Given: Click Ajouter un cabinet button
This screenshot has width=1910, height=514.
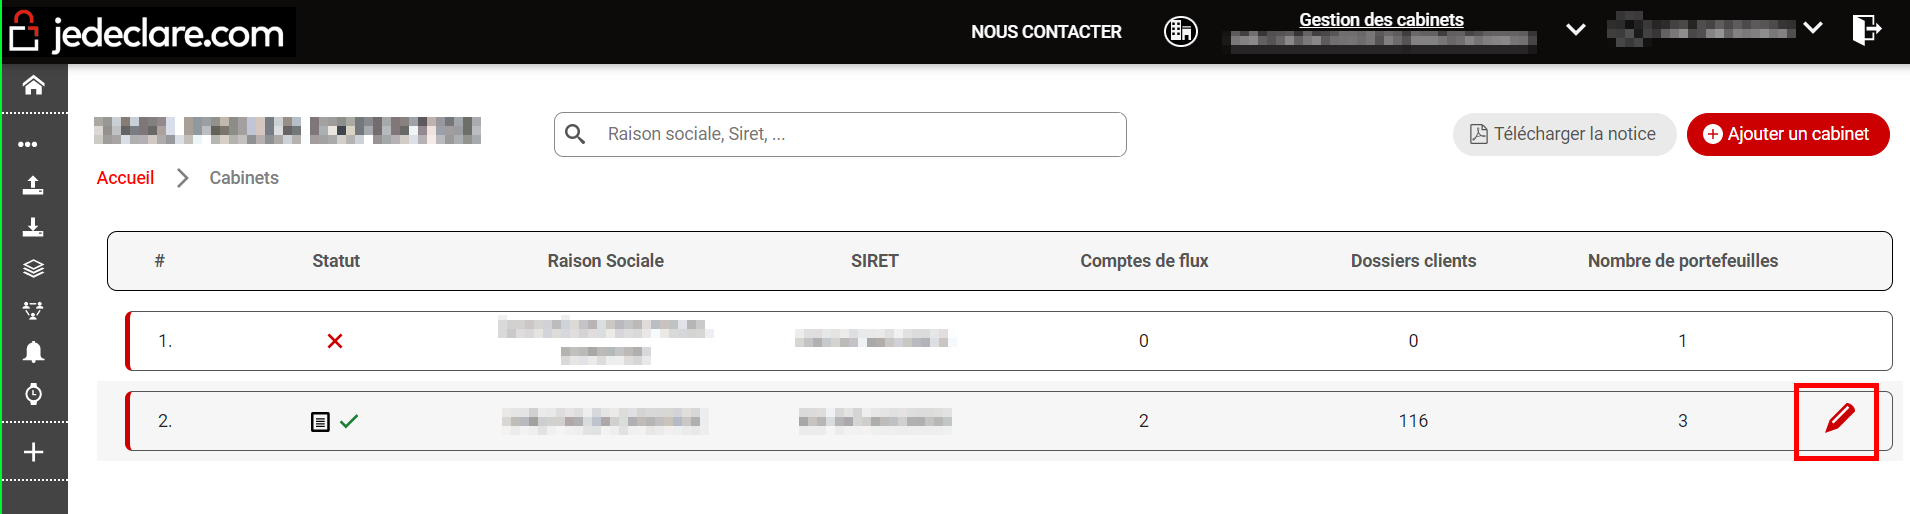Looking at the screenshot, I should [x=1788, y=134].
